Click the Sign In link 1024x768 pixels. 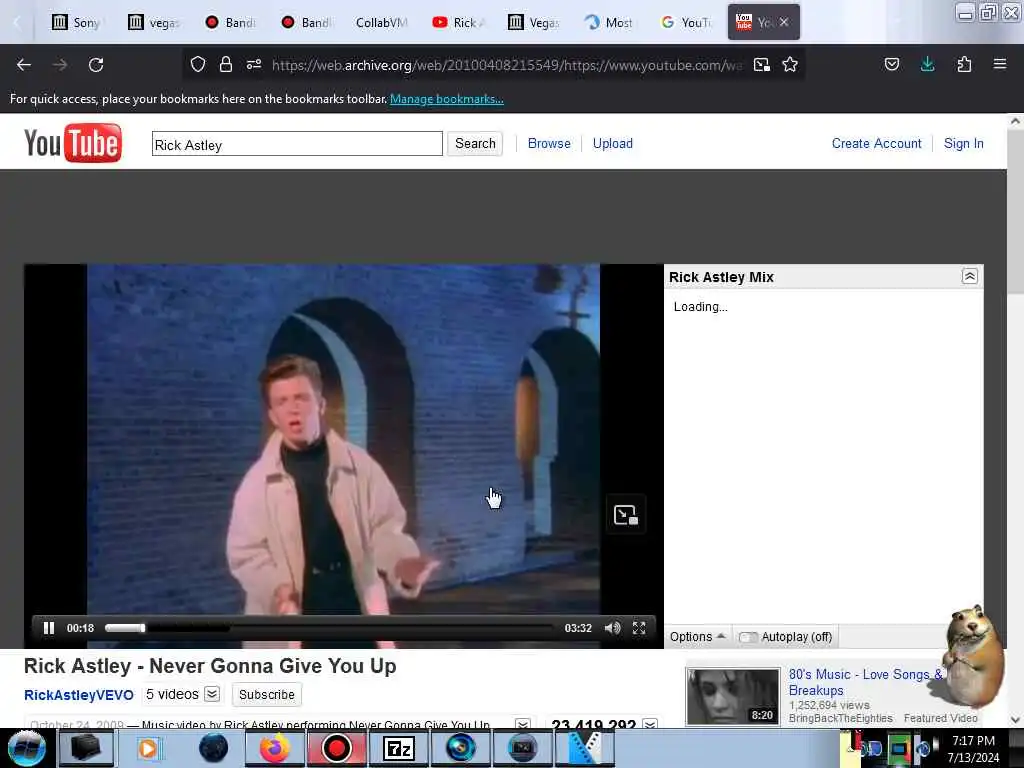tap(963, 144)
